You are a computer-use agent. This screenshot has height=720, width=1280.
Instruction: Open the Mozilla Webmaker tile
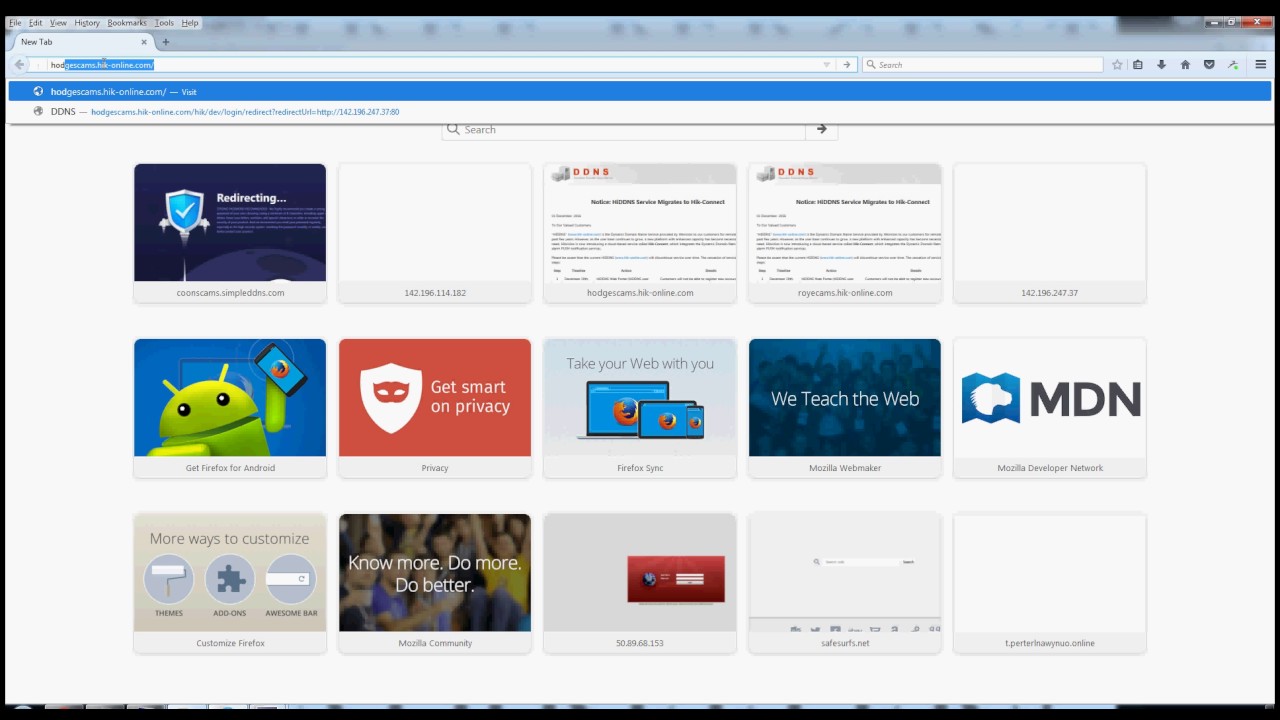tap(845, 407)
